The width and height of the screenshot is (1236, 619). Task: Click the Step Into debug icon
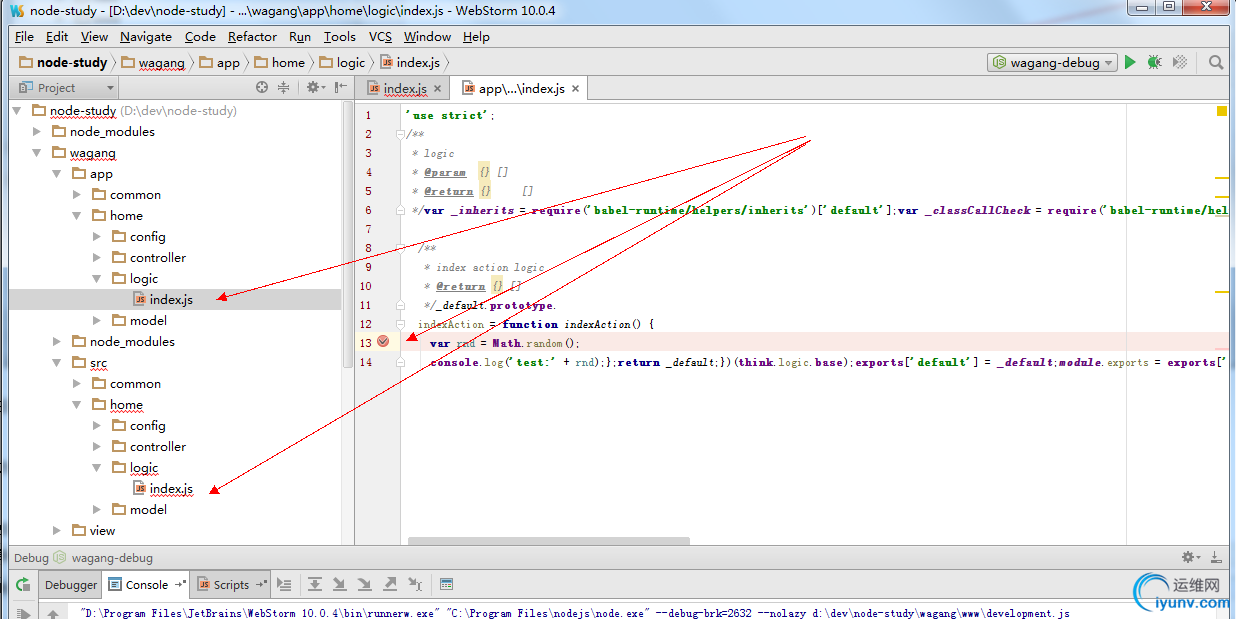pos(340,585)
